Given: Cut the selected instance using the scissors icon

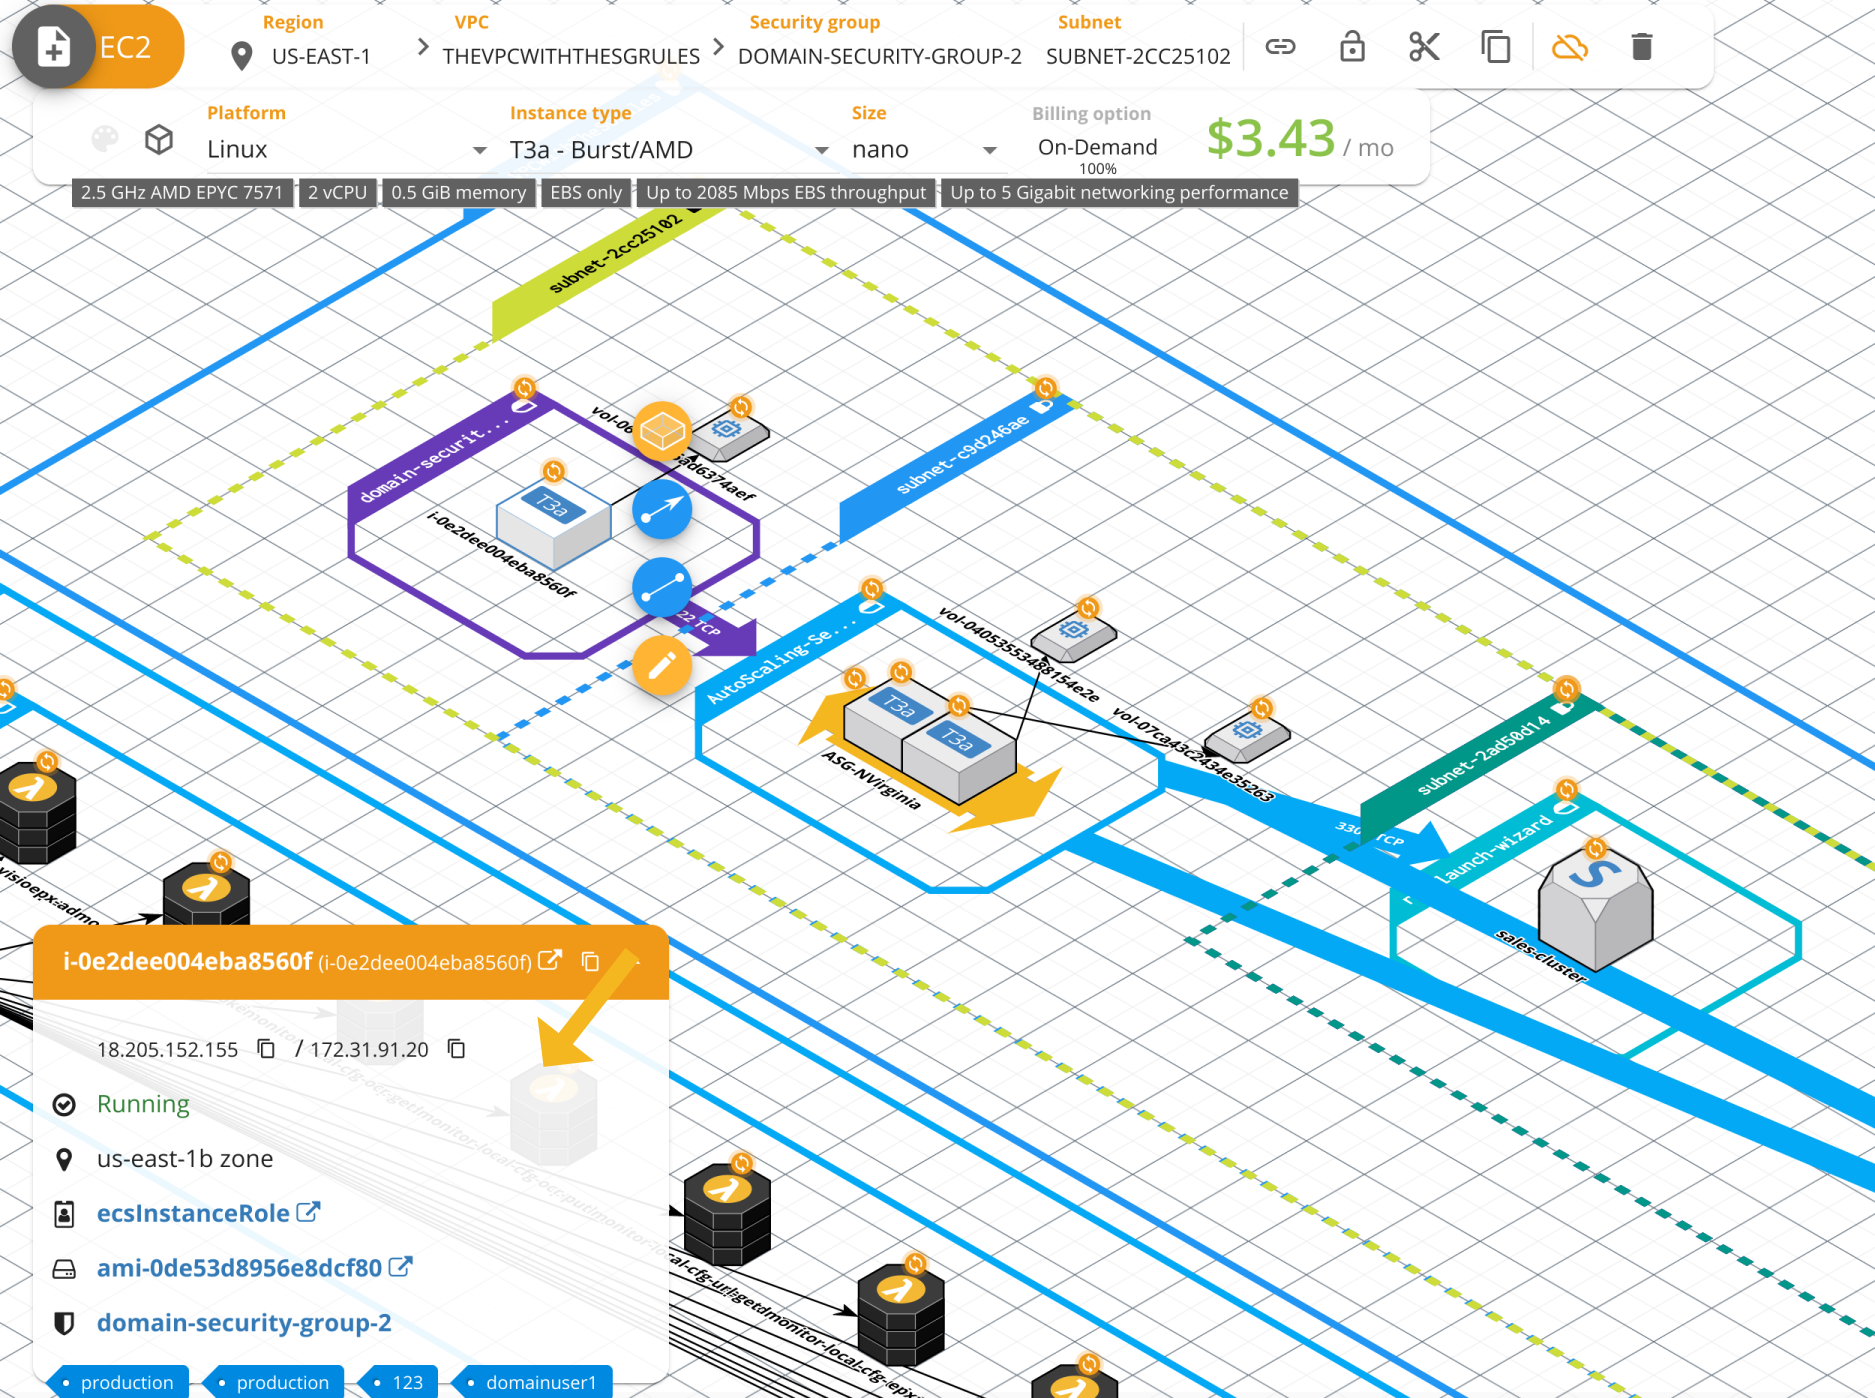Looking at the screenshot, I should click(x=1424, y=46).
